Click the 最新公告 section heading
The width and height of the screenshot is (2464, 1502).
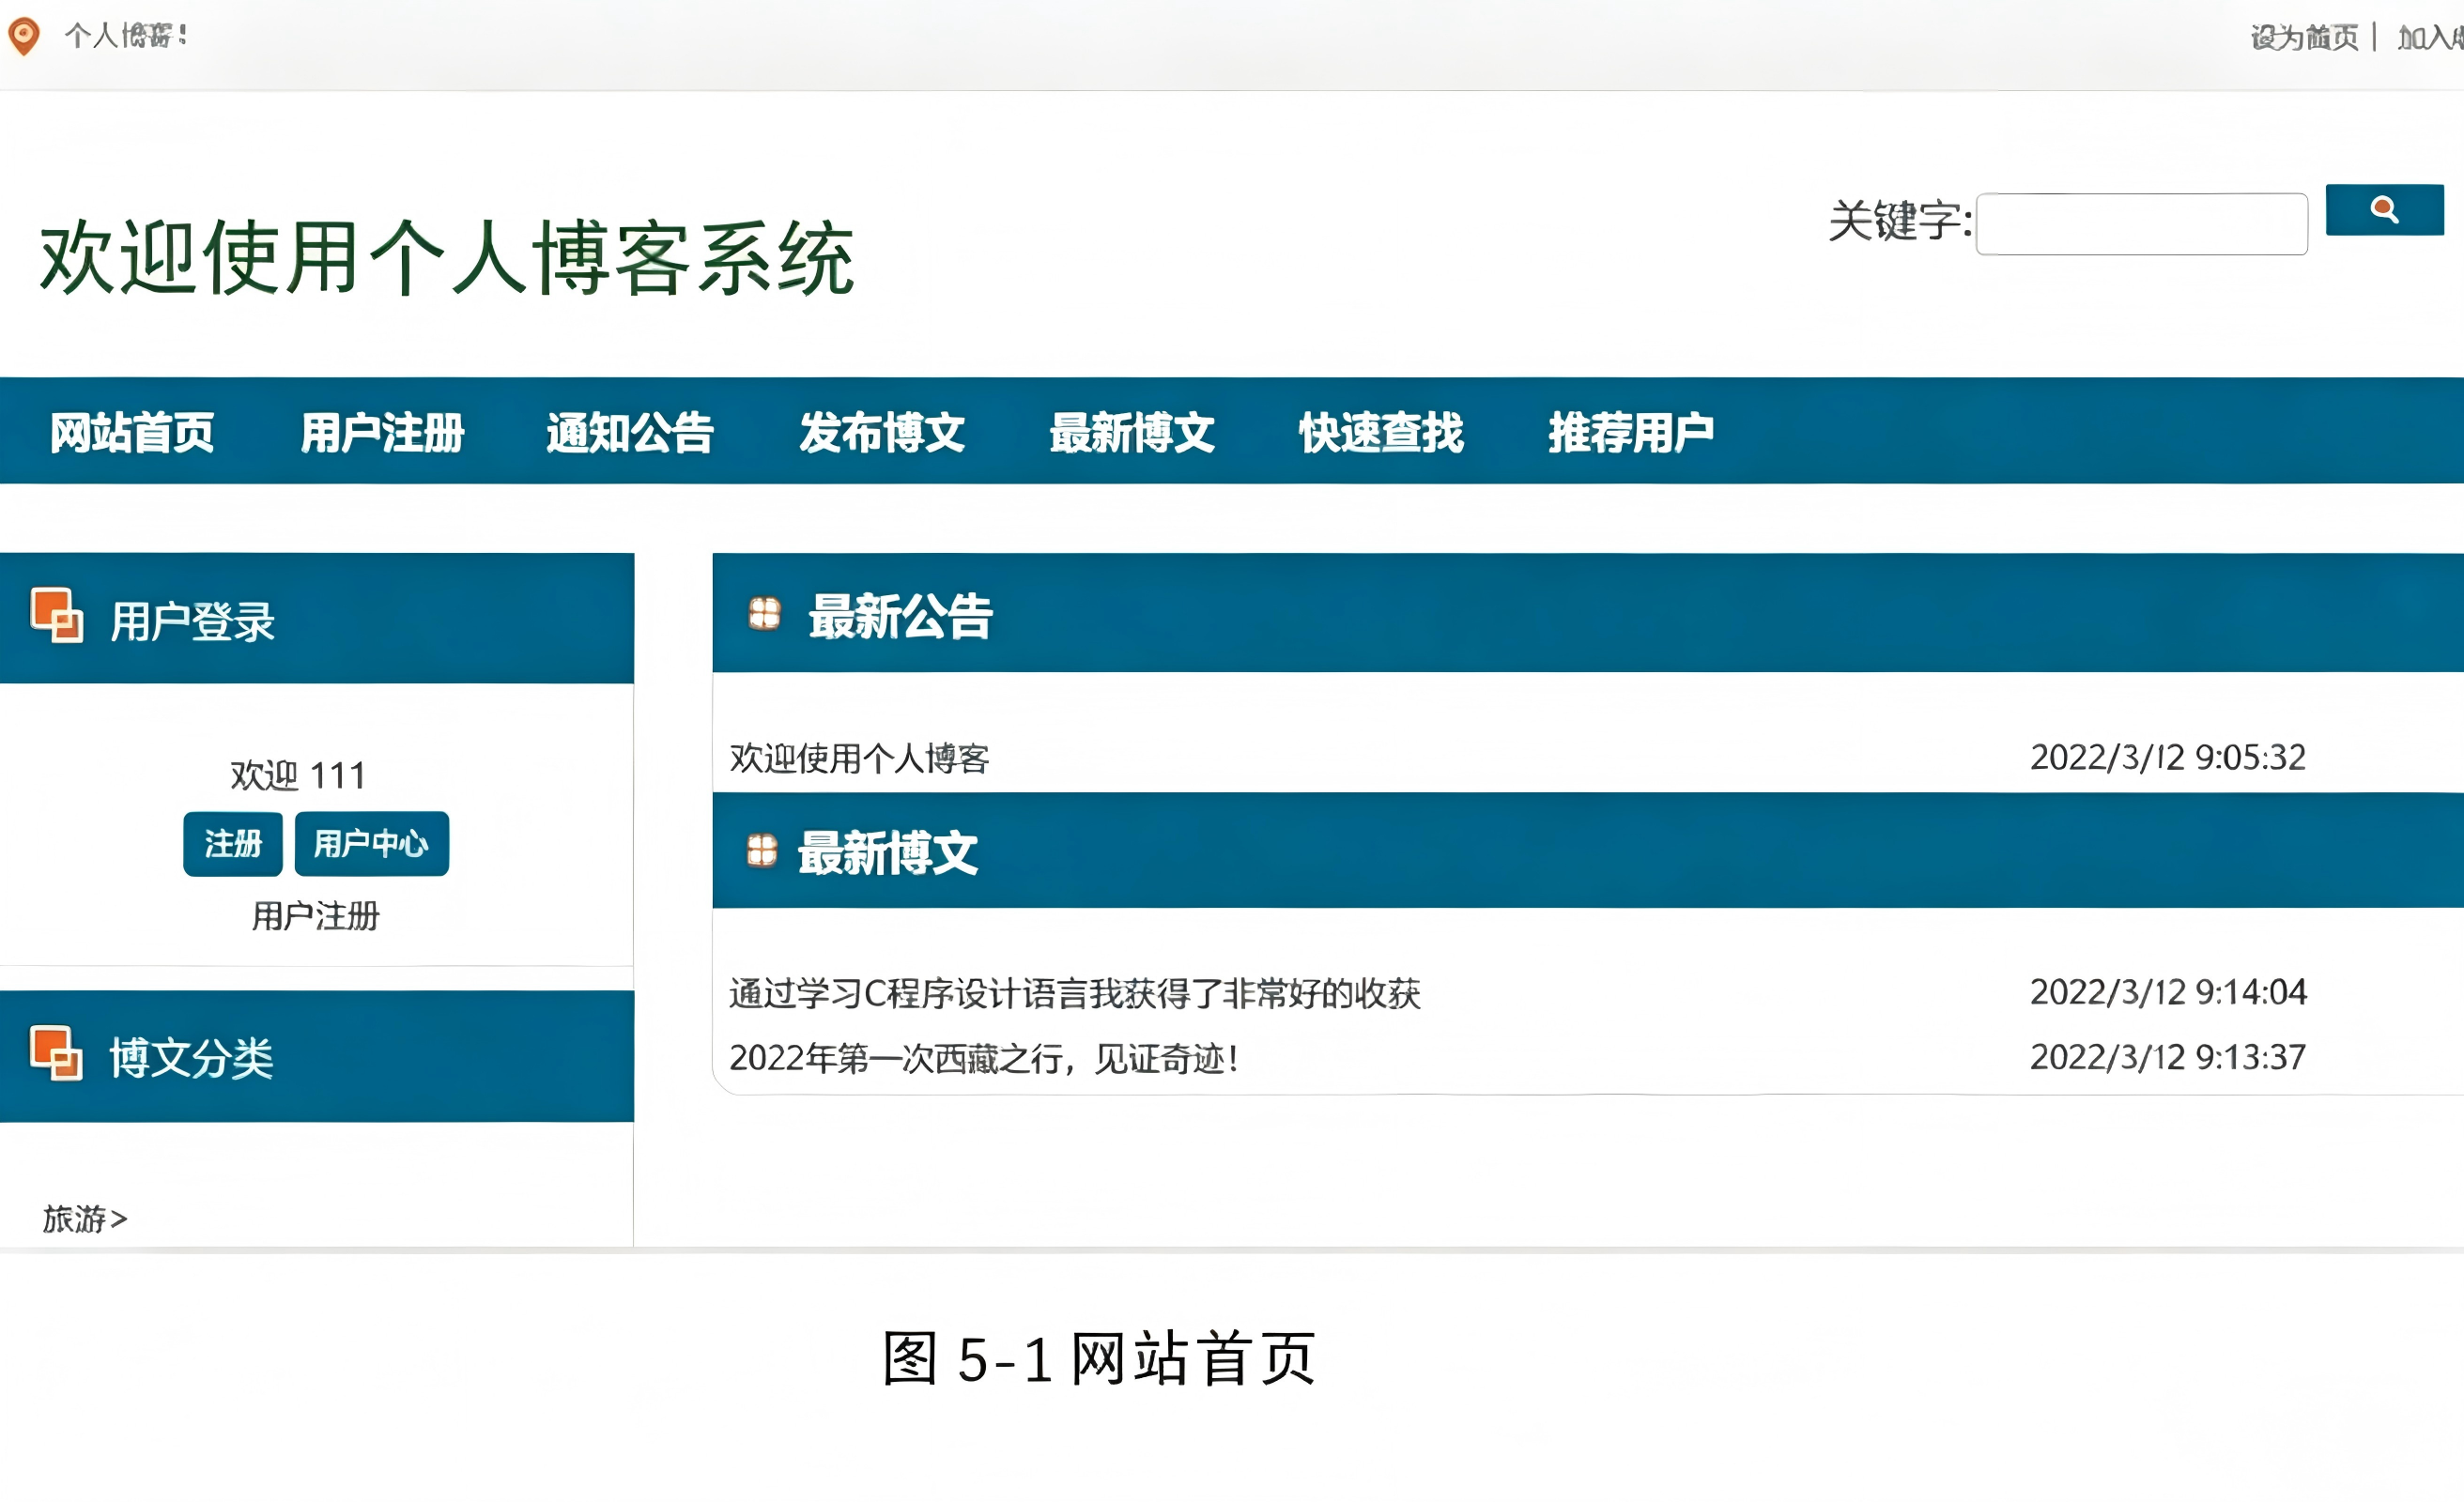(x=900, y=616)
